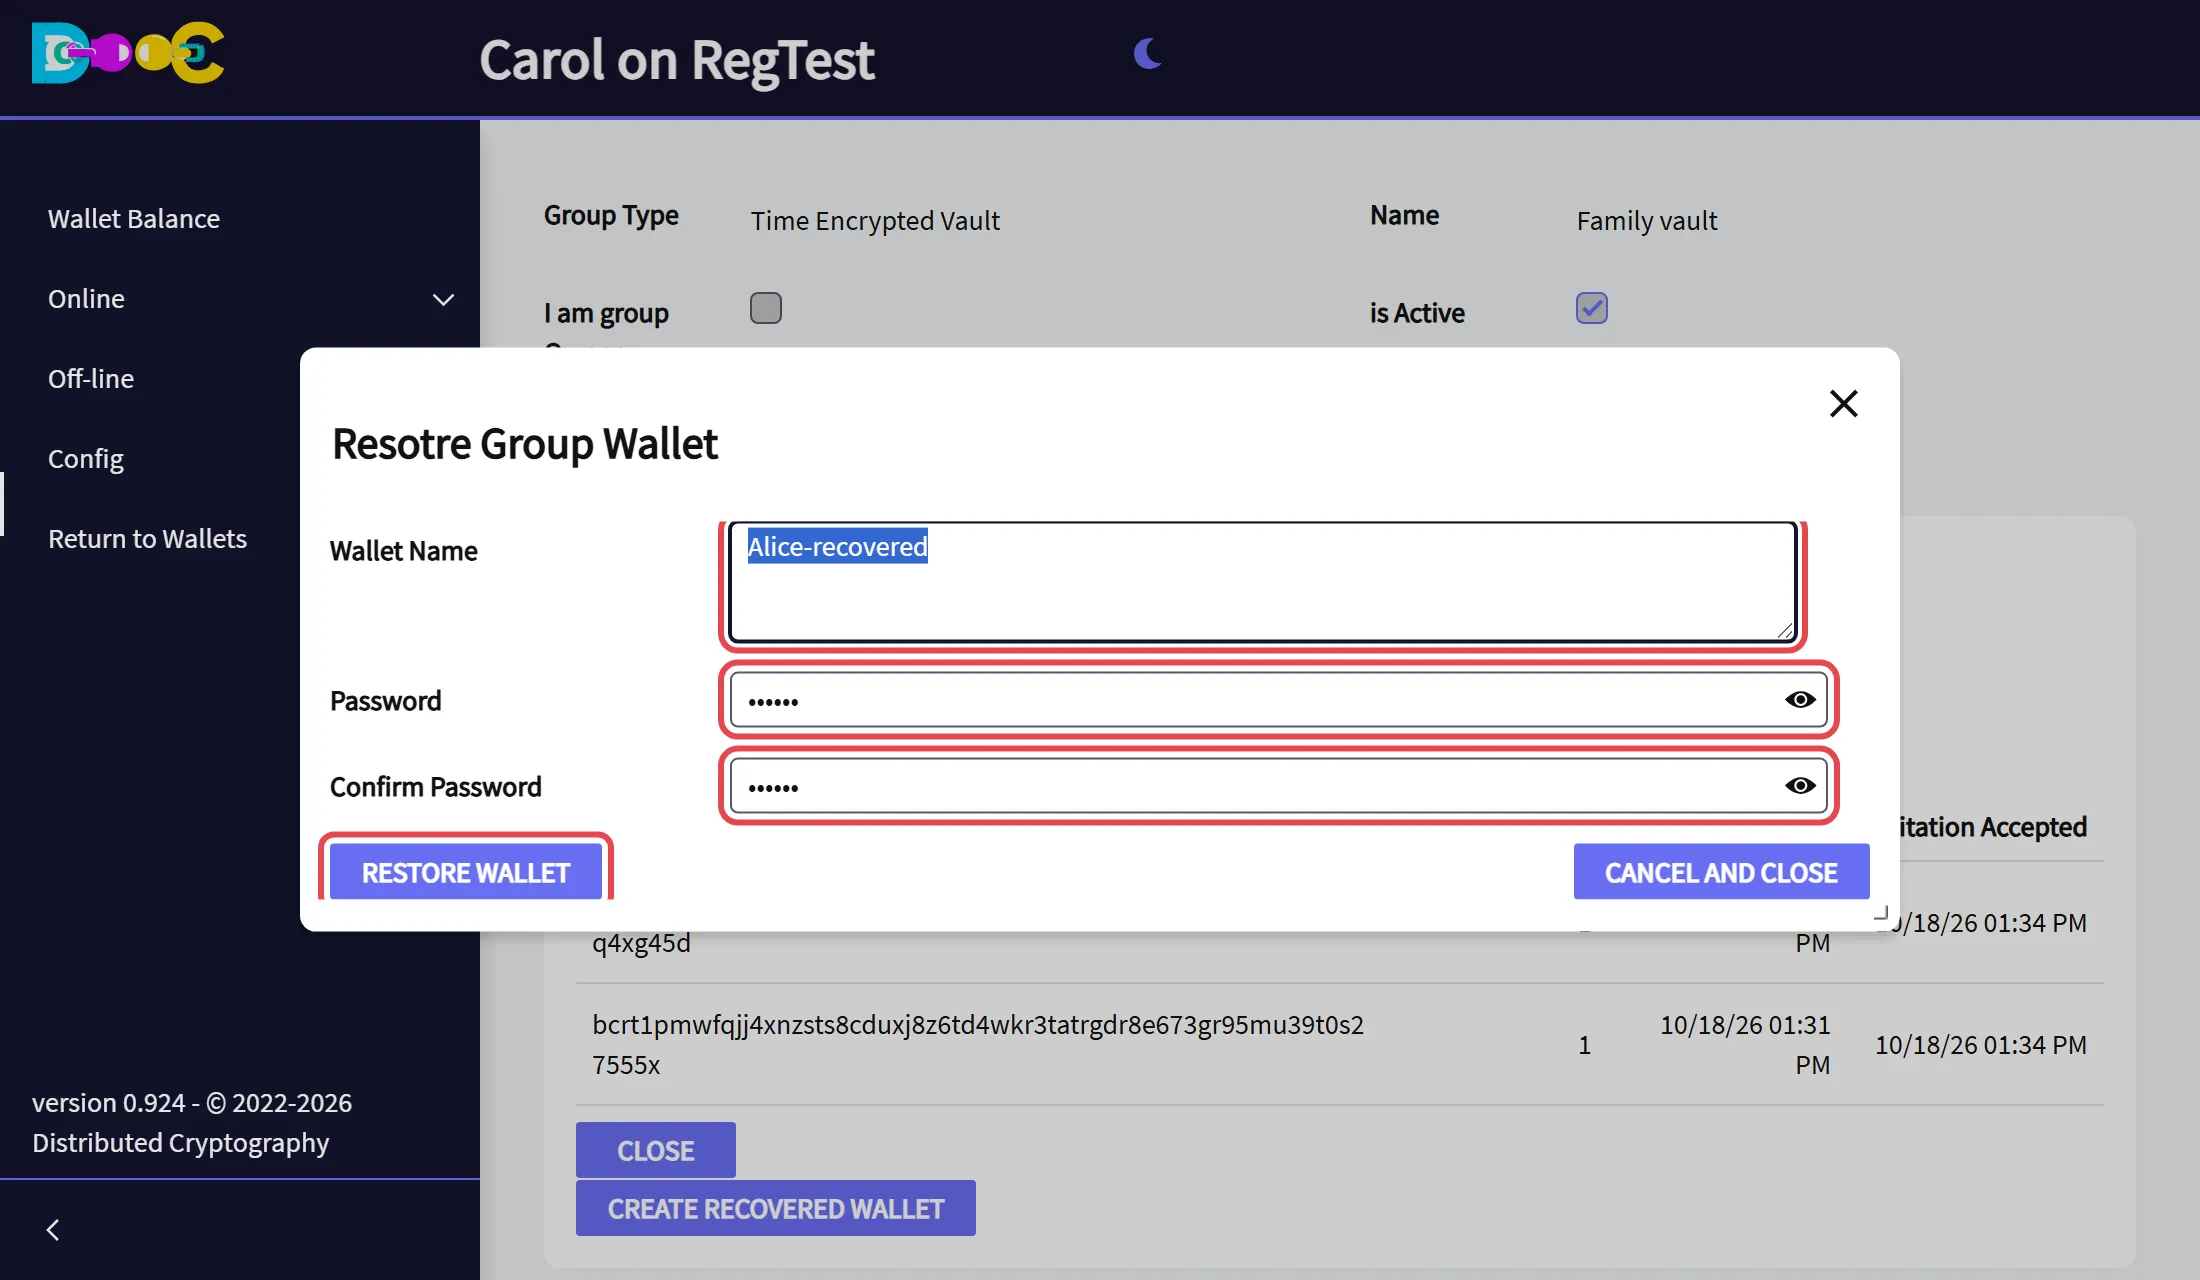Image resolution: width=2200 pixels, height=1280 pixels.
Task: Click the Wallet Name text area
Action: click(1262, 582)
